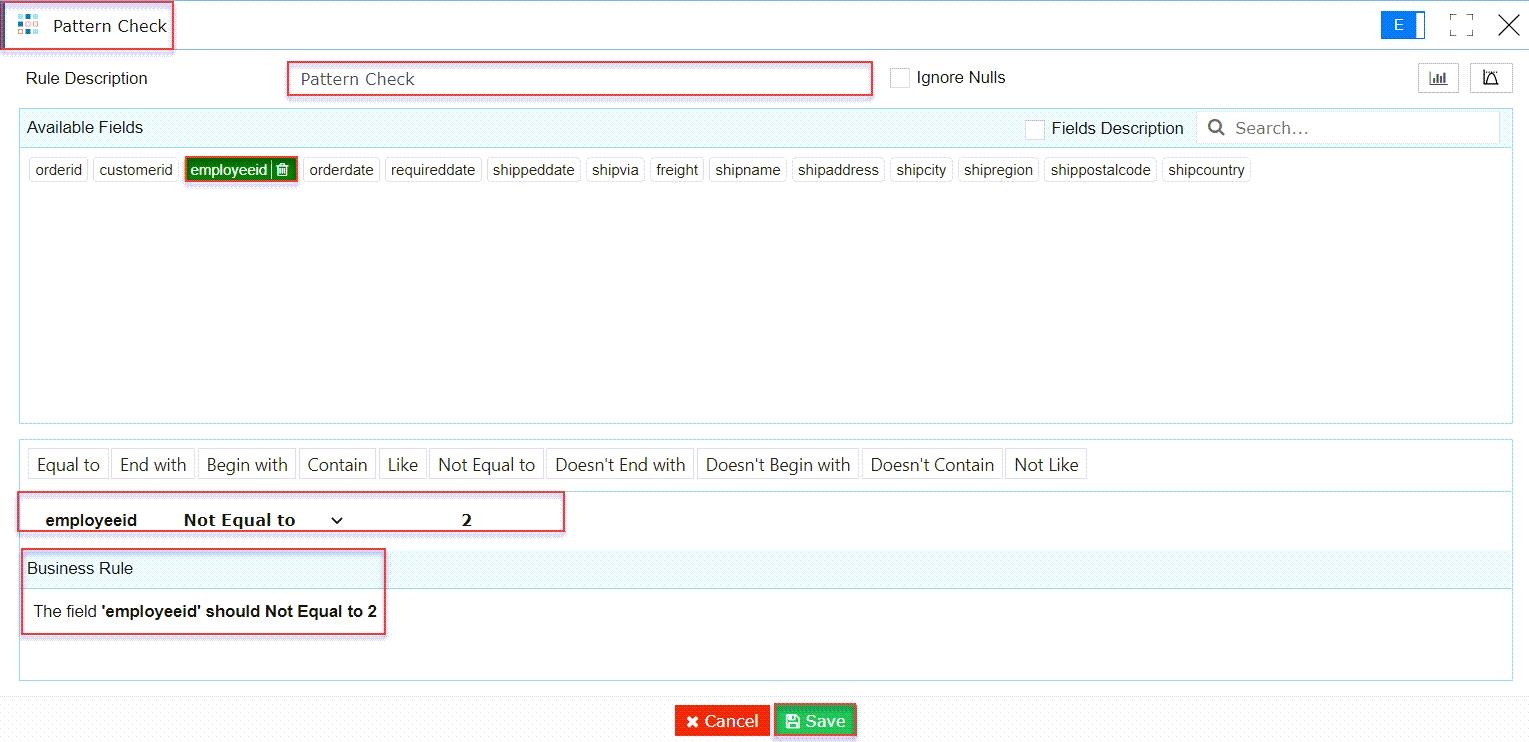Open the Not Equal to condition dropdown
Image resolution: width=1529 pixels, height=742 pixels.
coord(336,520)
